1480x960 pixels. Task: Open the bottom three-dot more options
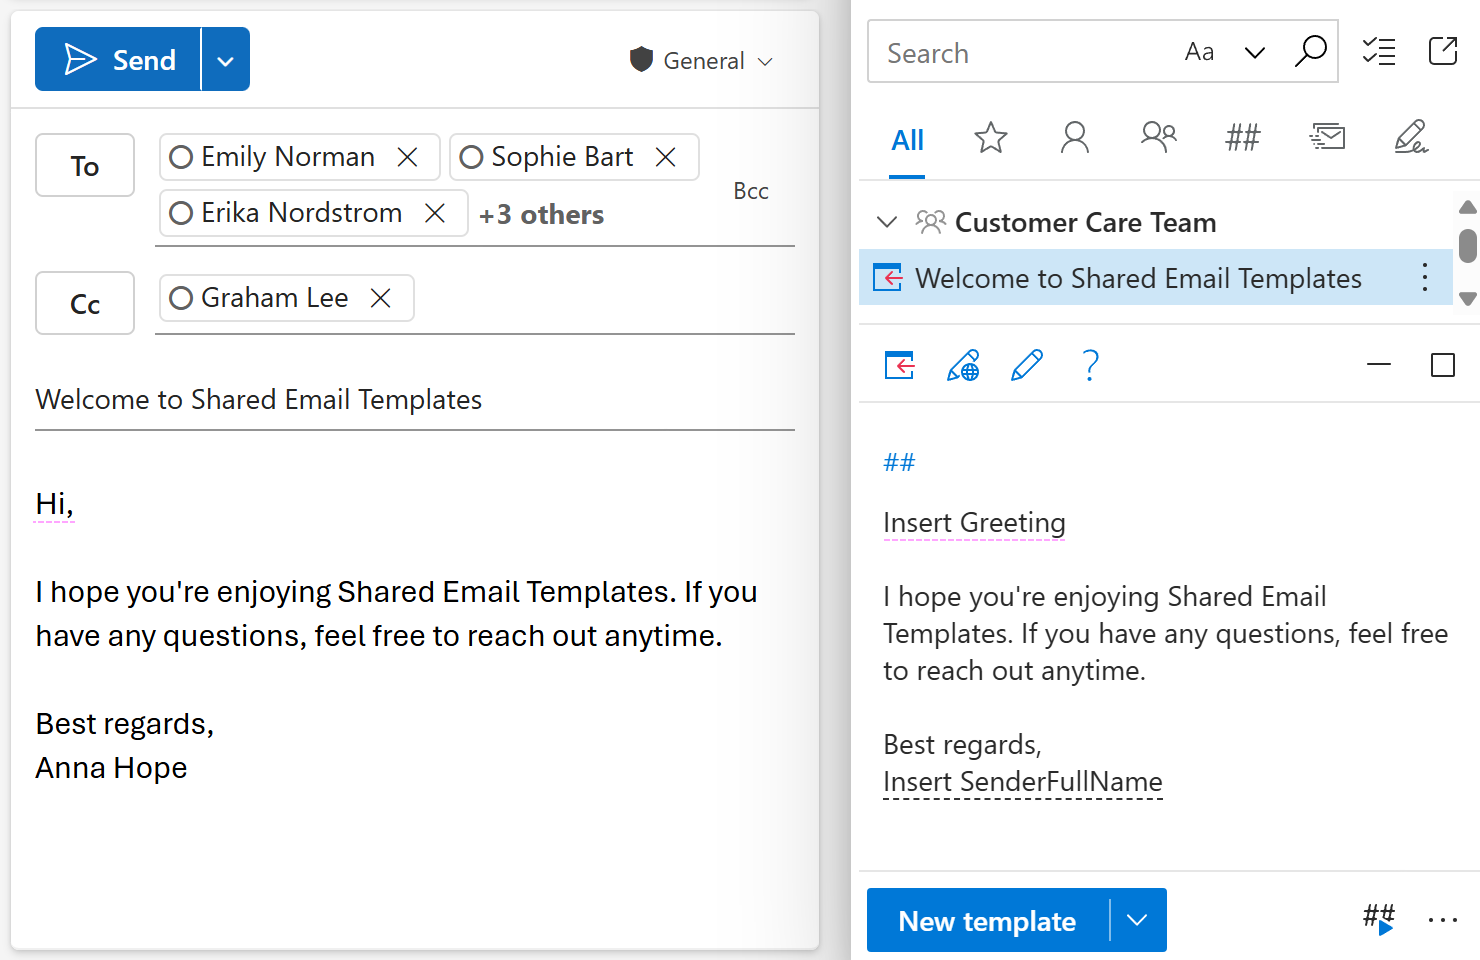(1443, 920)
